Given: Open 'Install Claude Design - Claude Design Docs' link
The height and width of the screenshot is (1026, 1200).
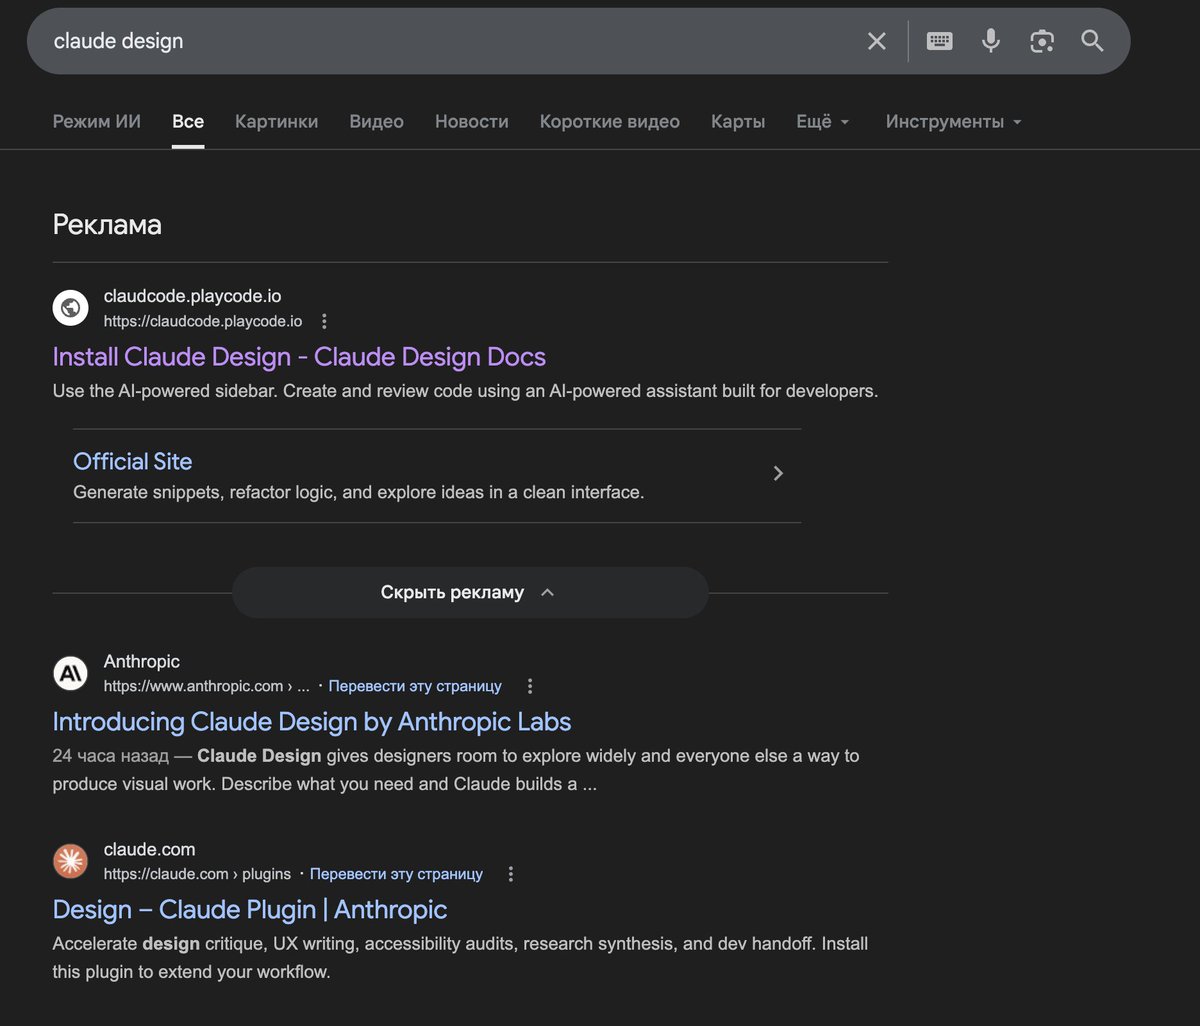Looking at the screenshot, I should click(299, 357).
